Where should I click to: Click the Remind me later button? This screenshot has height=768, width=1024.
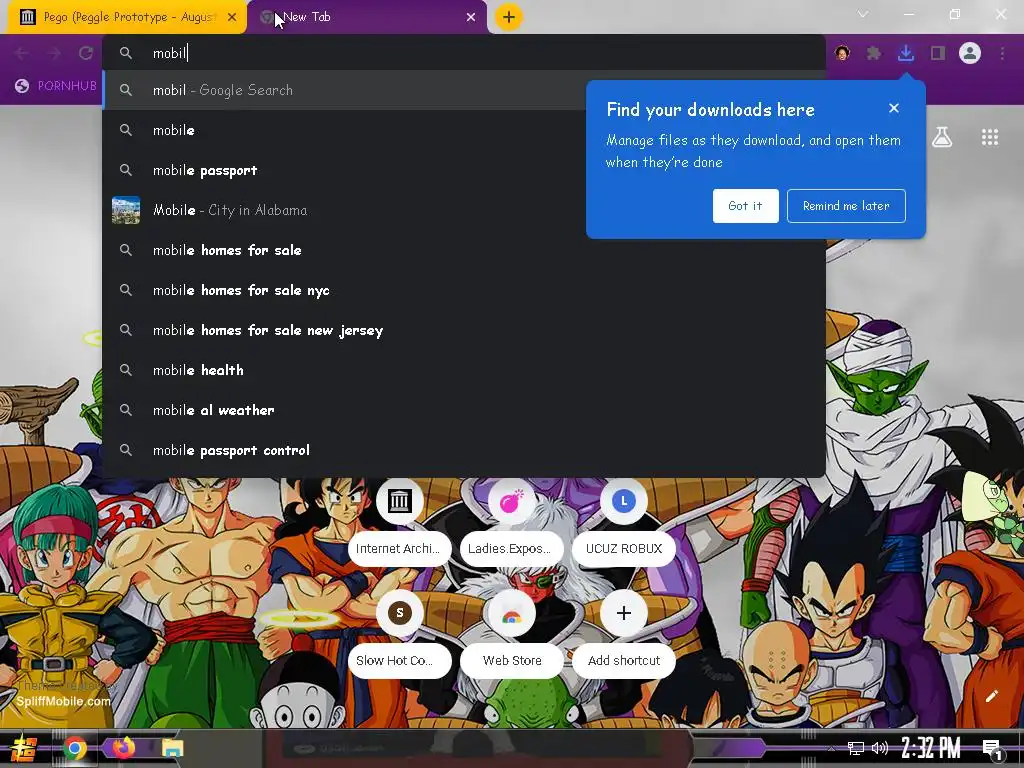point(846,206)
